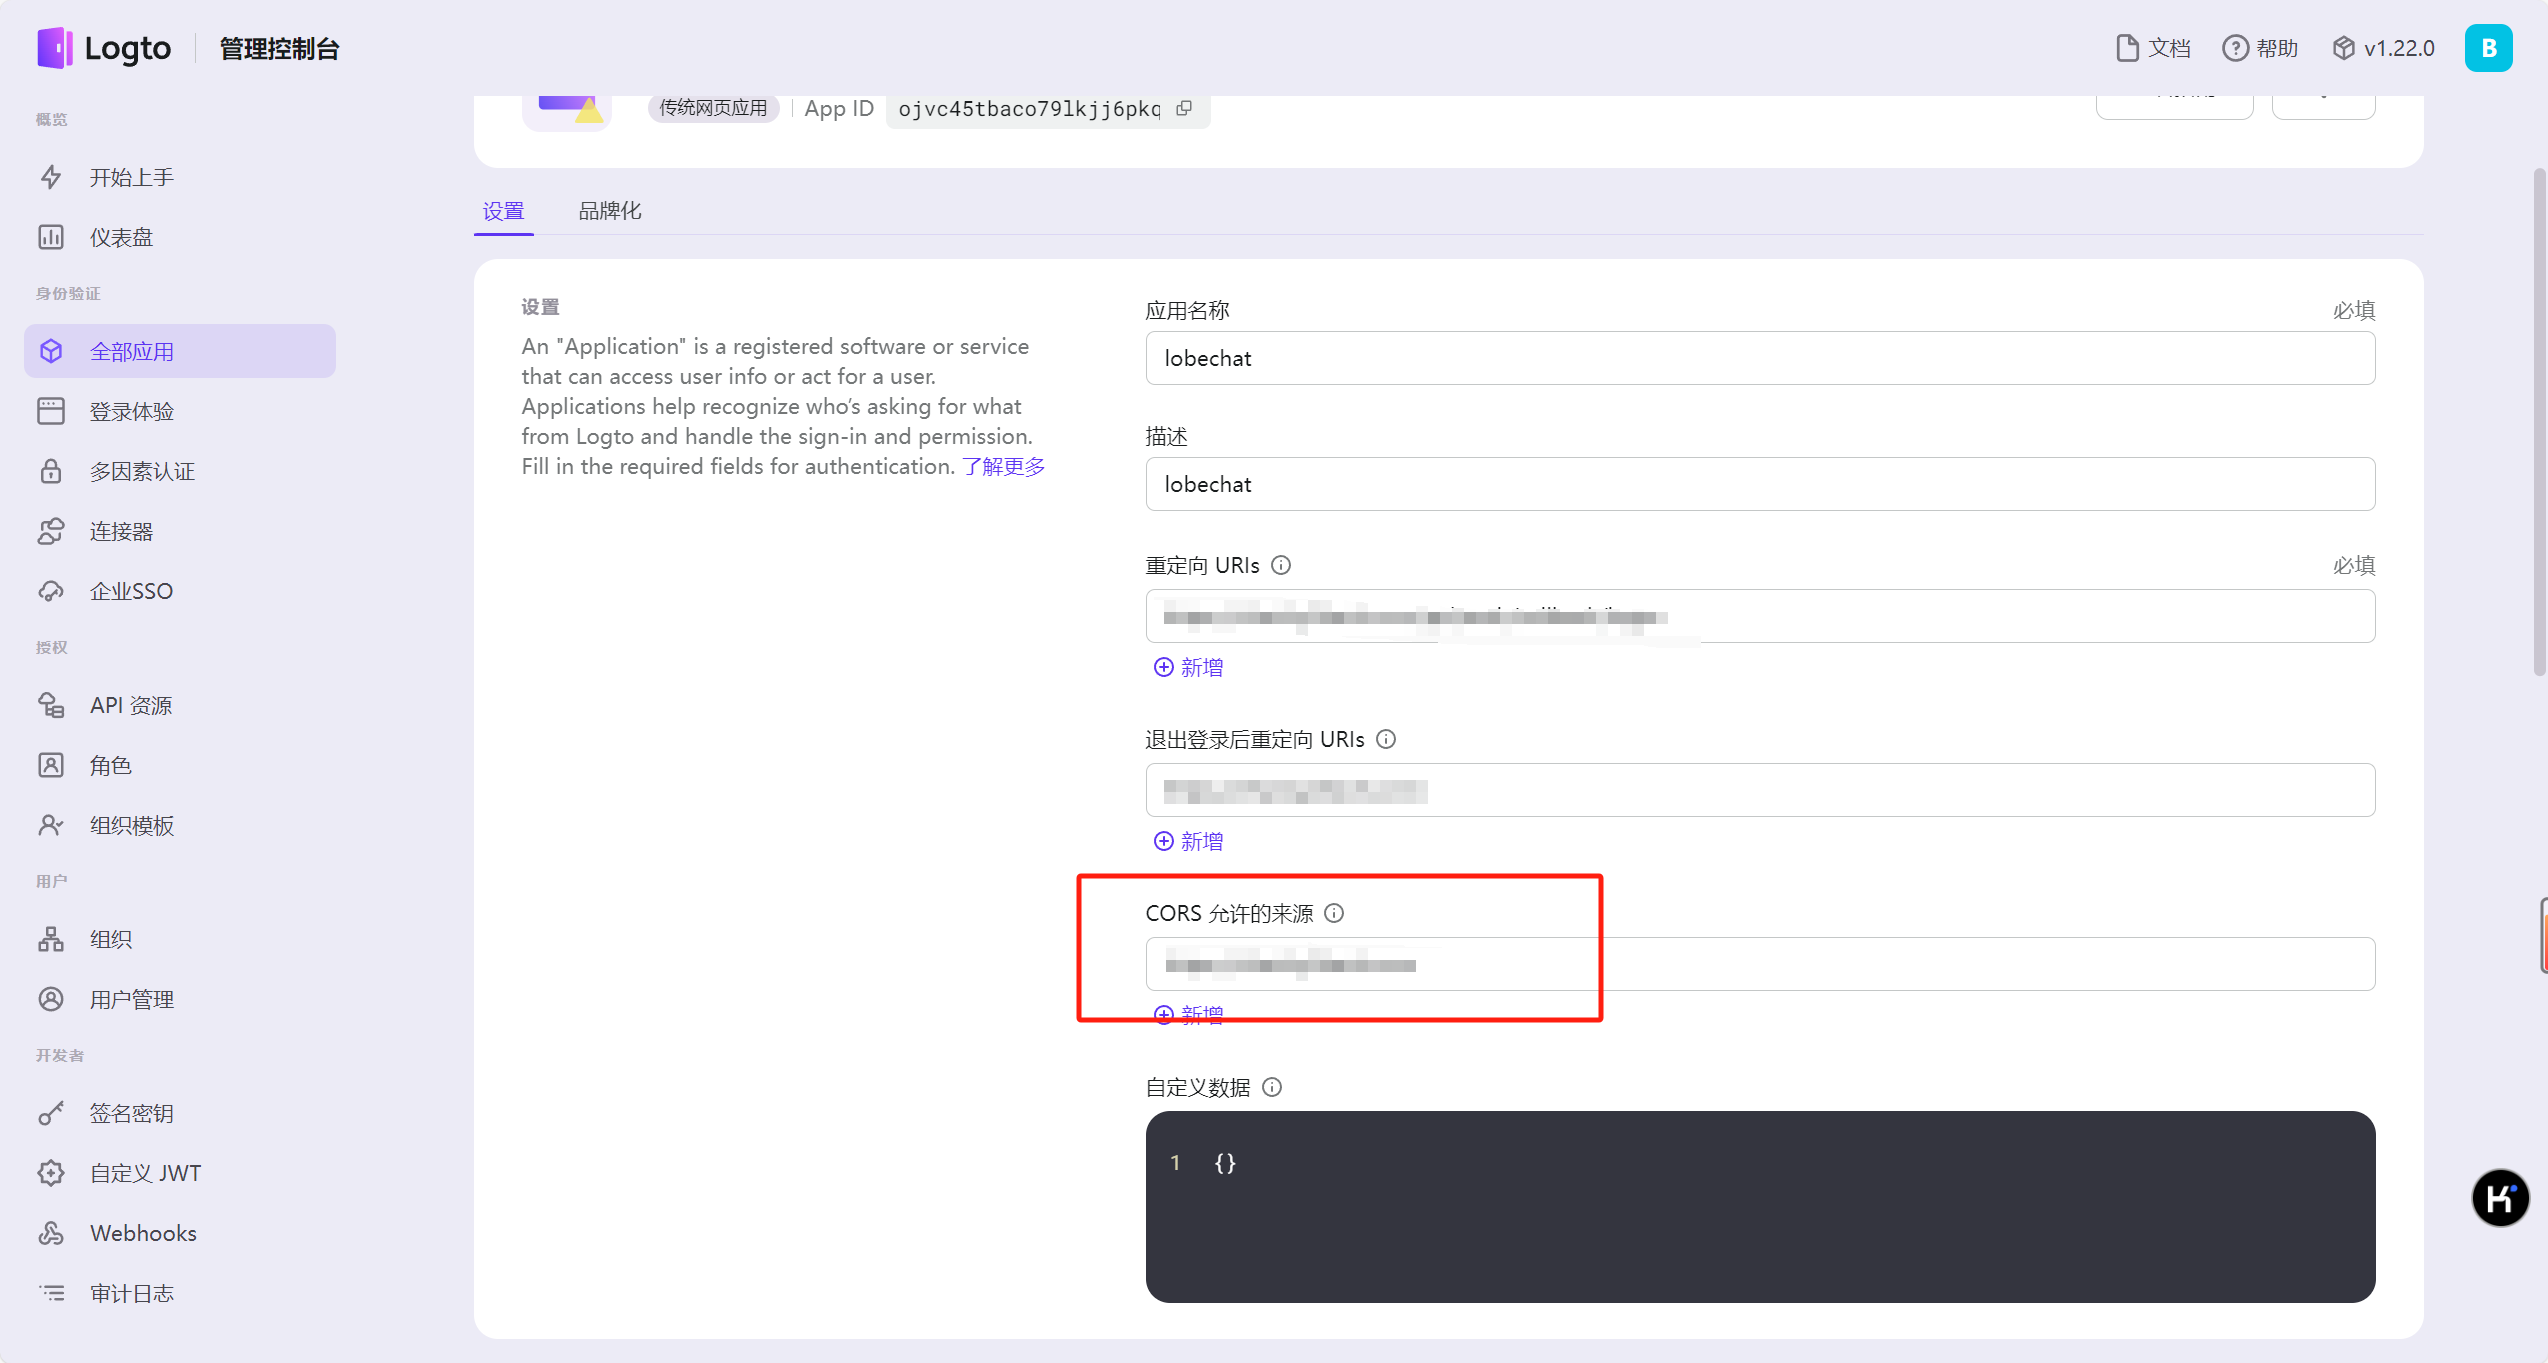The image size is (2548, 1363).
Task: Open user avatar B menu
Action: point(2489,48)
